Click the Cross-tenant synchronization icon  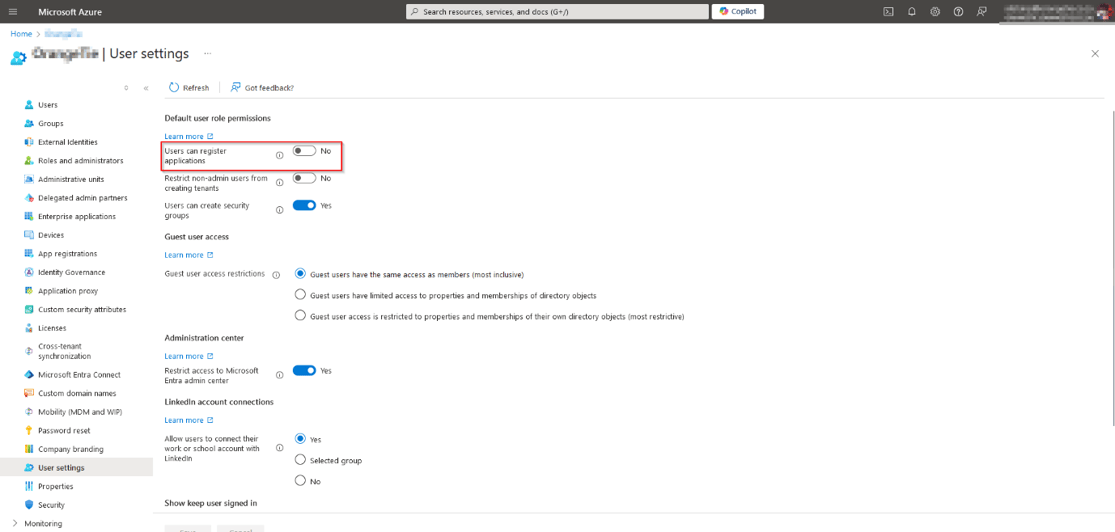(29, 351)
